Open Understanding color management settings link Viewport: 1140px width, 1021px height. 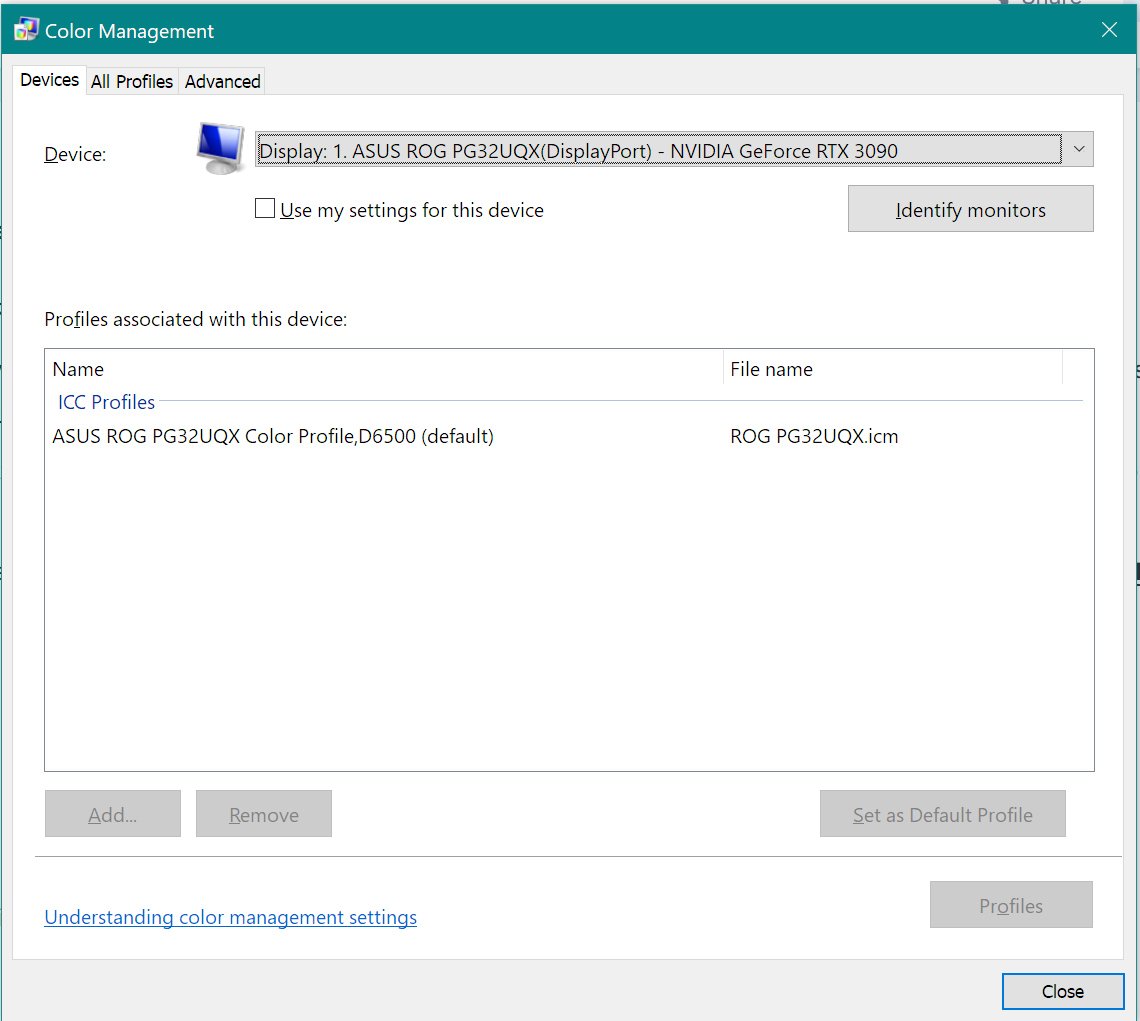click(x=230, y=917)
